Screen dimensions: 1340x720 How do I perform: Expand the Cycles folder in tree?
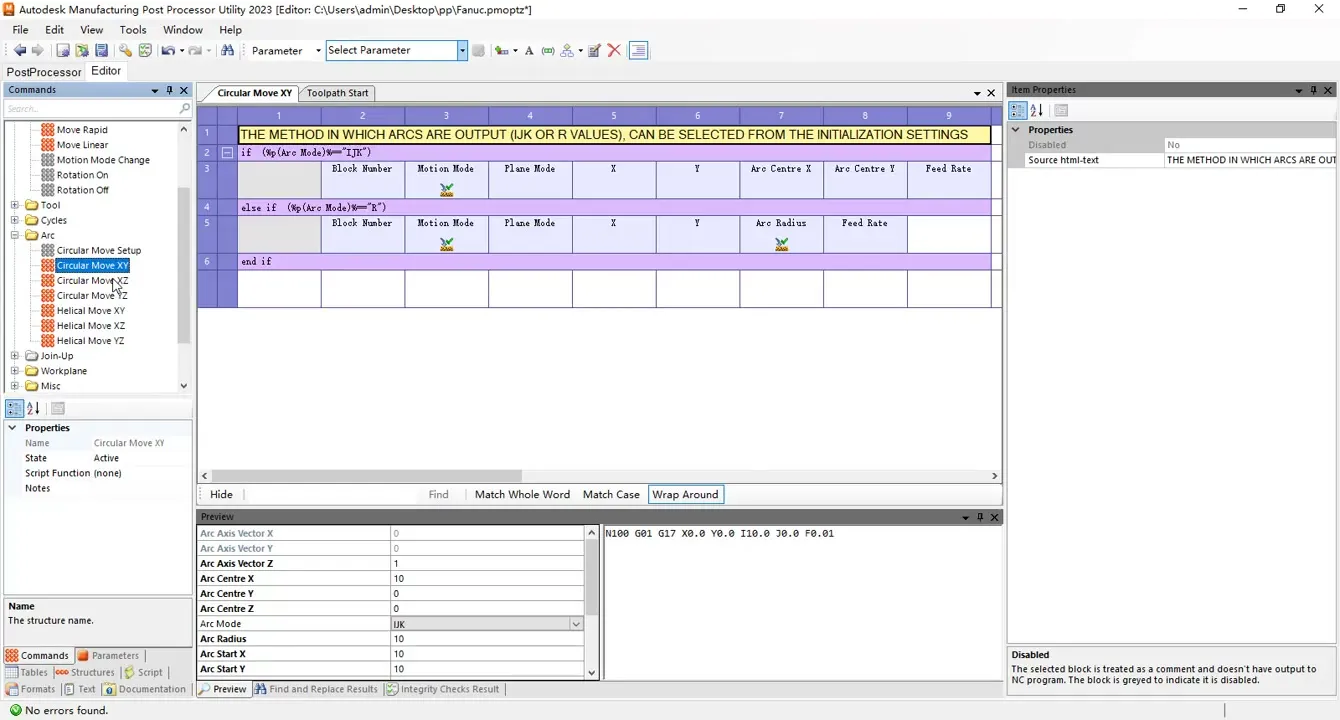tap(15, 220)
